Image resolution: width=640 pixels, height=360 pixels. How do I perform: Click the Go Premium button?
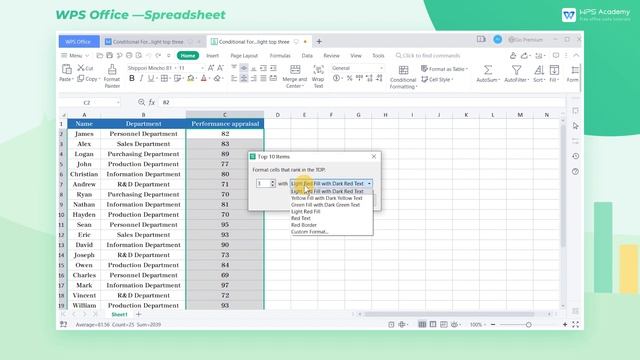tap(526, 40)
